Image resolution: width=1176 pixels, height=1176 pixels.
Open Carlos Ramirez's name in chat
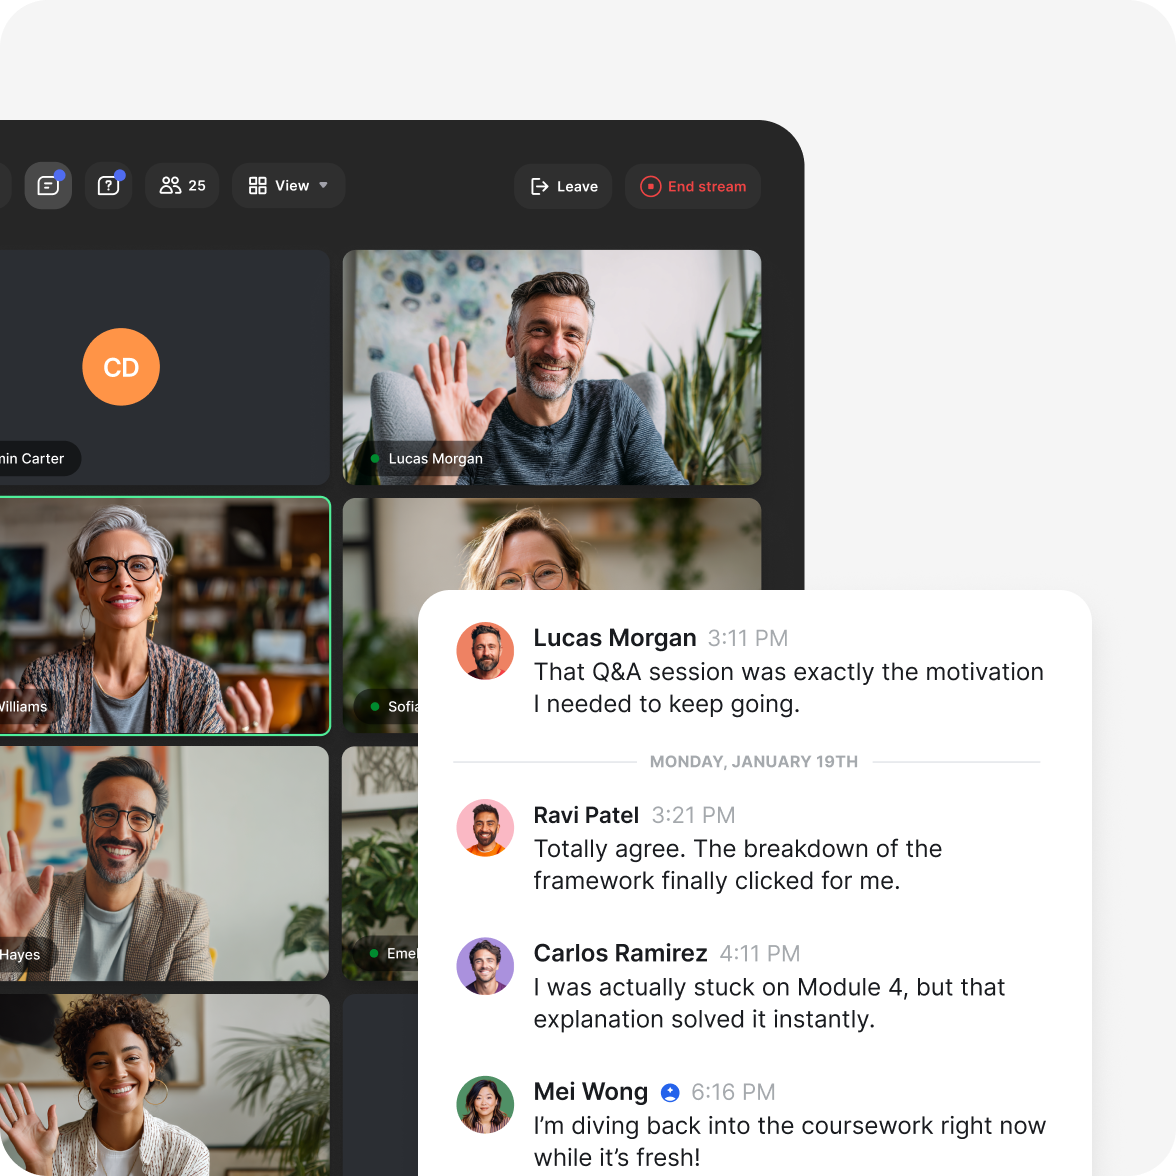click(620, 953)
